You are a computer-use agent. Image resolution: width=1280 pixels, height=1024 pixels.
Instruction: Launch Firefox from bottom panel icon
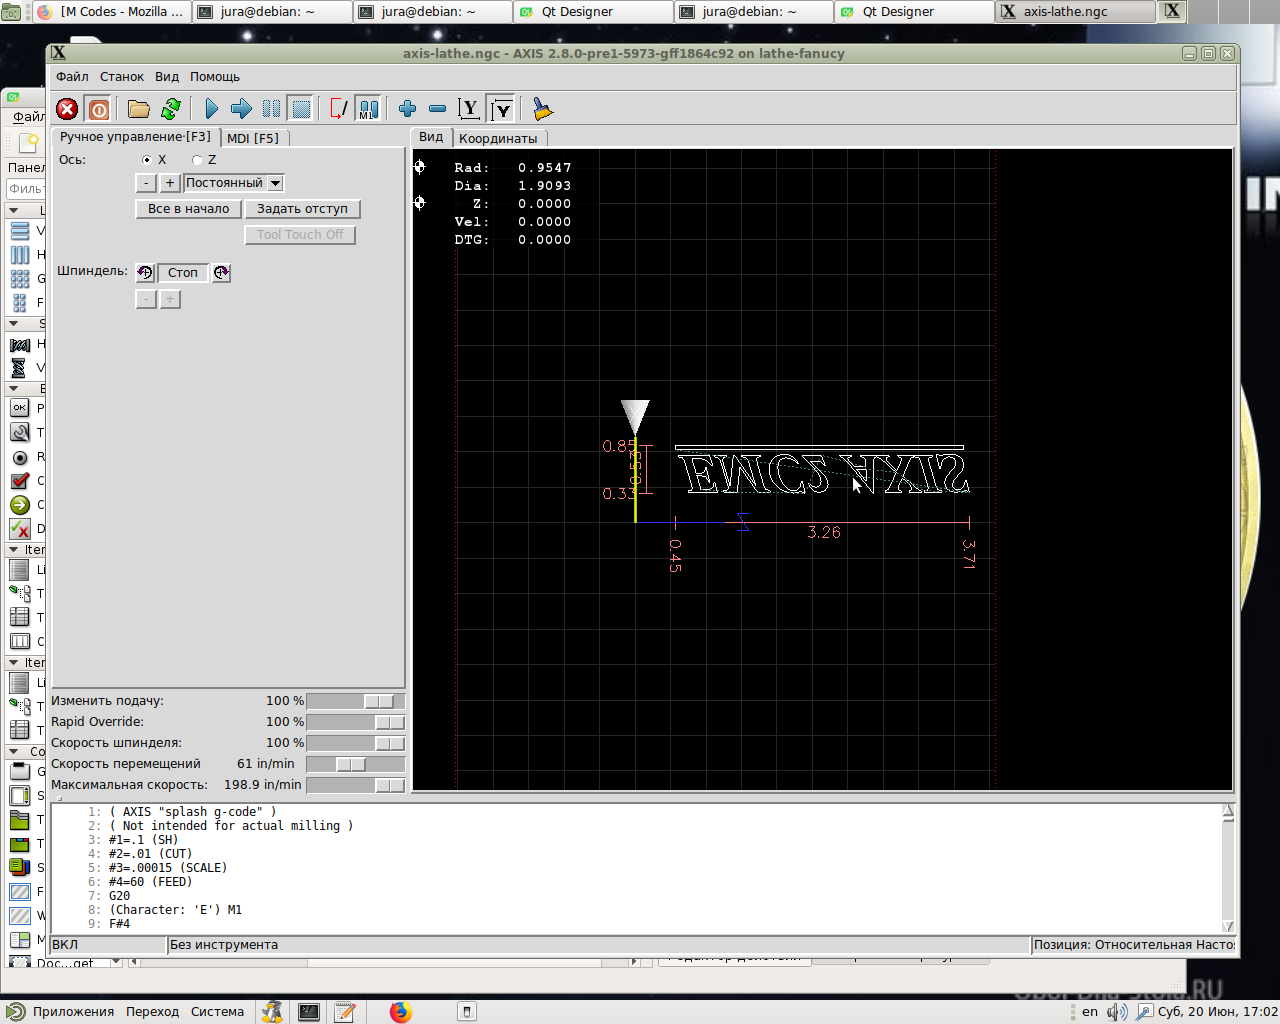(x=401, y=1012)
